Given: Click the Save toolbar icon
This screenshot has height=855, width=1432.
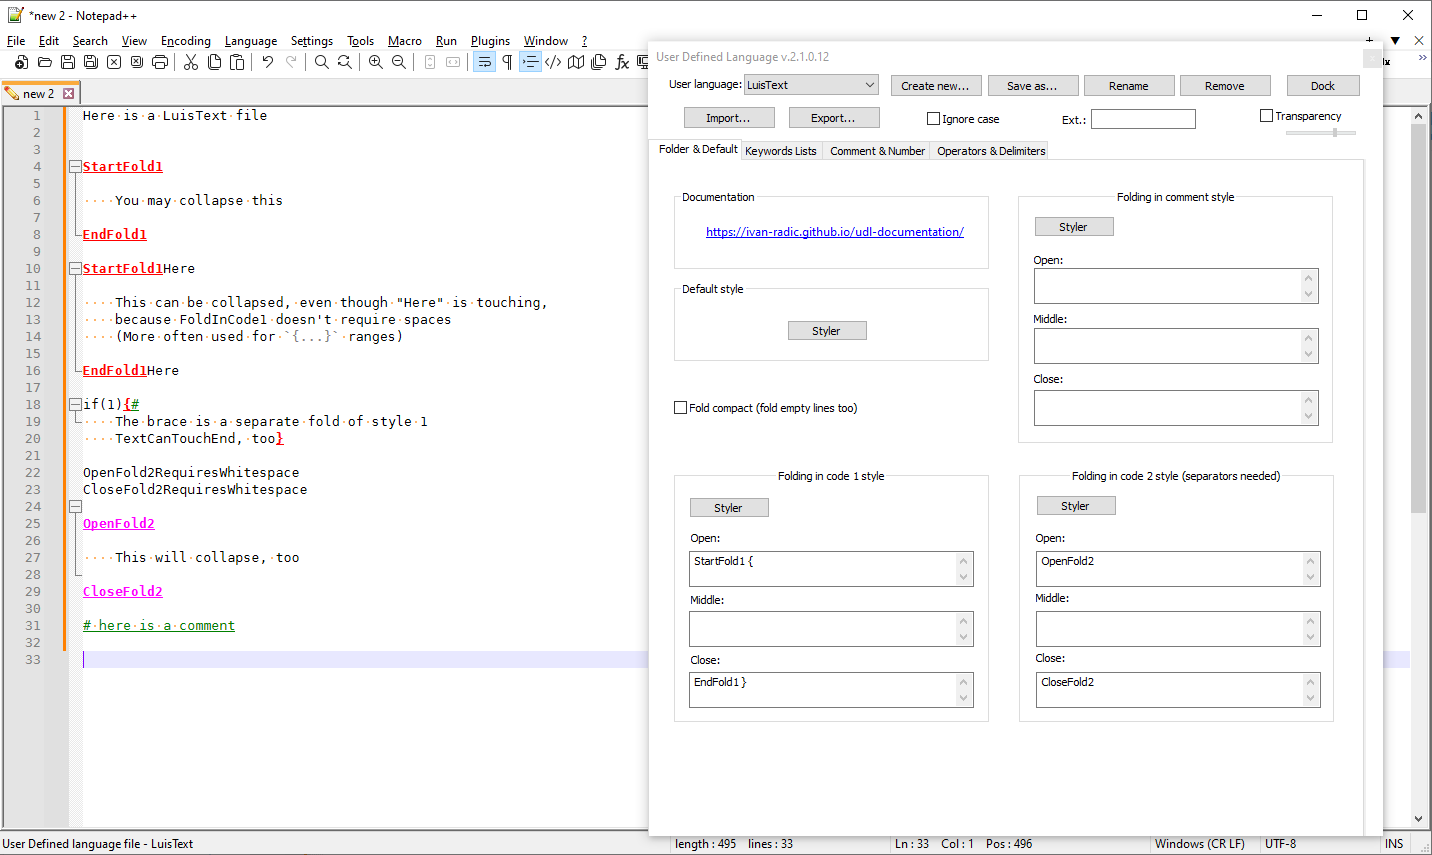Looking at the screenshot, I should 68,62.
